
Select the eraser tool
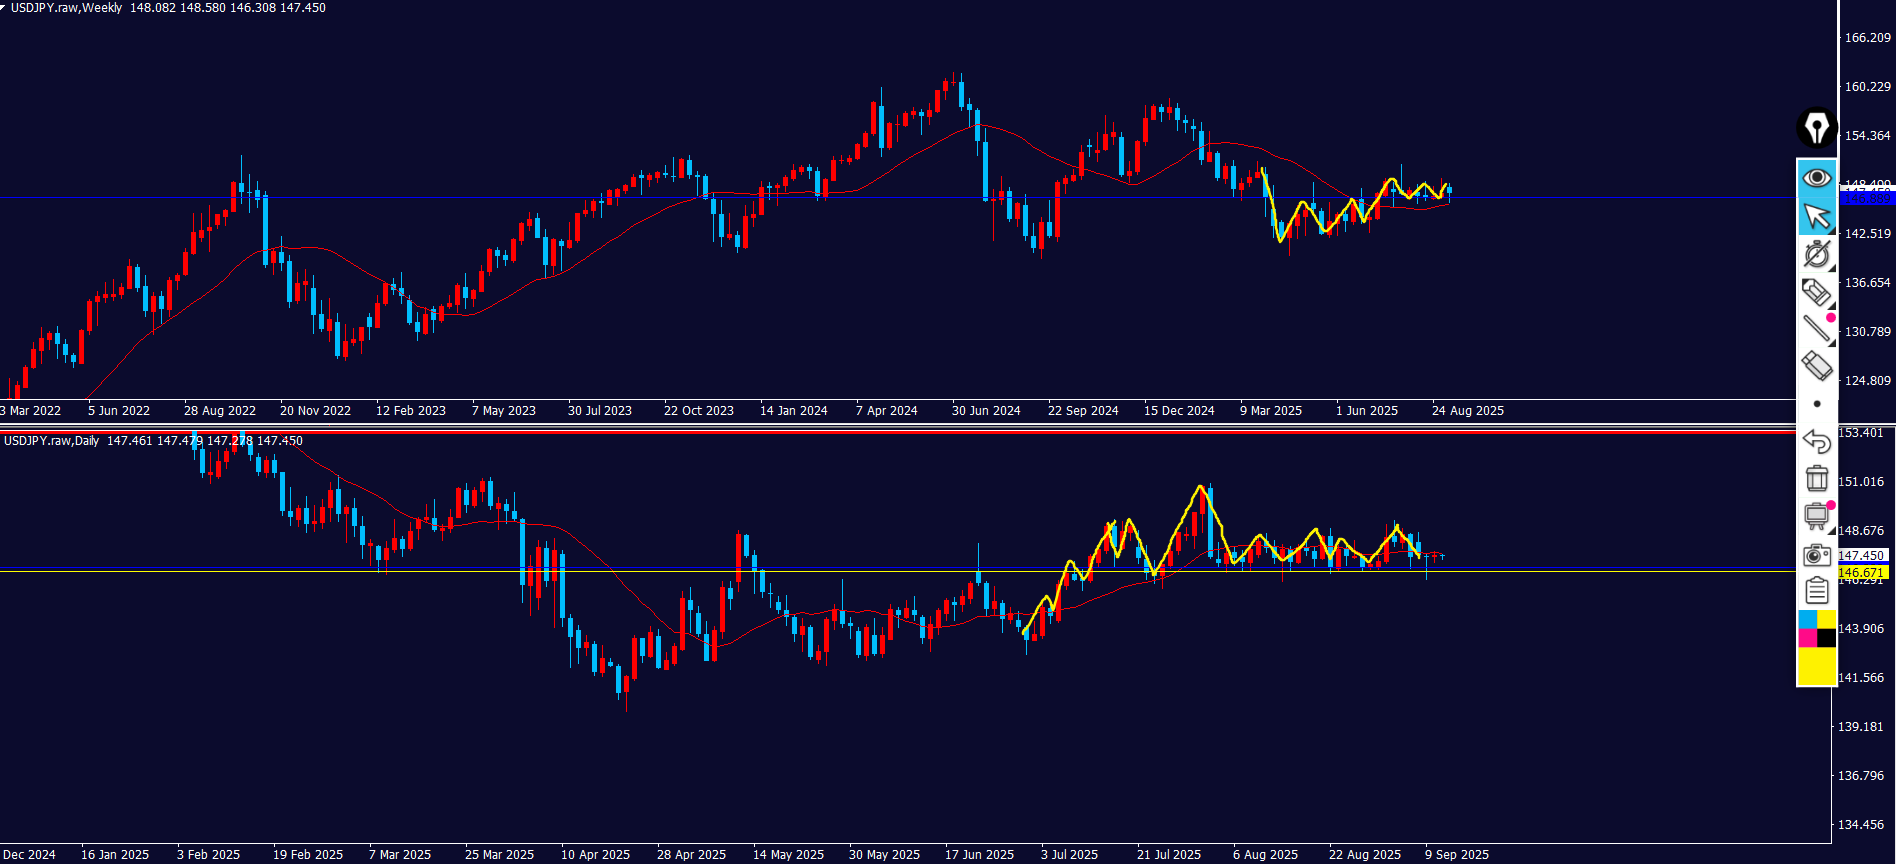pos(1816,366)
